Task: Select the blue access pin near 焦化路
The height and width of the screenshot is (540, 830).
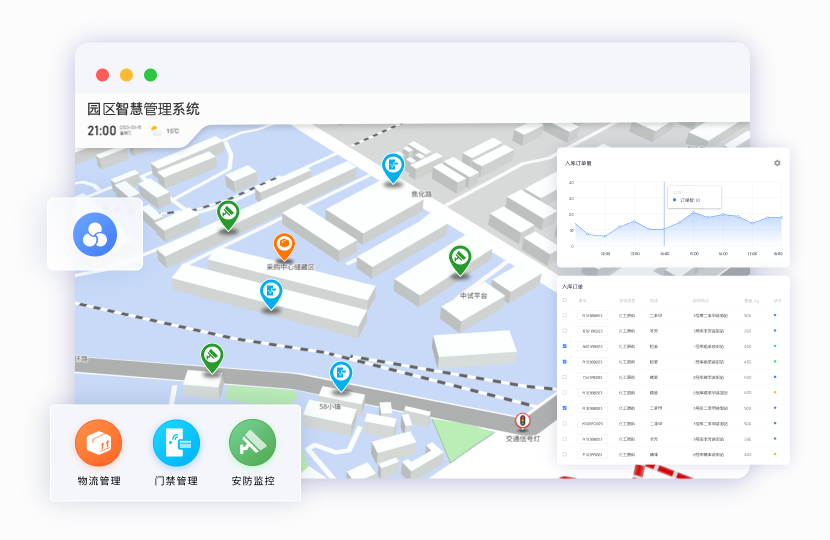Action: click(x=394, y=166)
